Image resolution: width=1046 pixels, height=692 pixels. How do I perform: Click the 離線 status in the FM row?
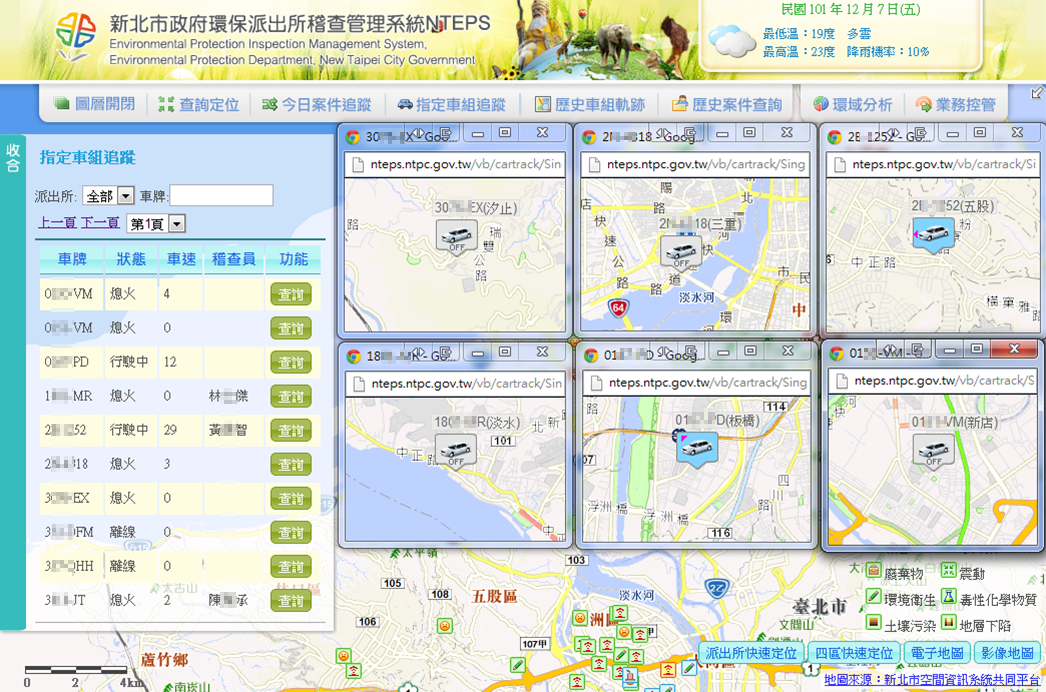[122, 532]
